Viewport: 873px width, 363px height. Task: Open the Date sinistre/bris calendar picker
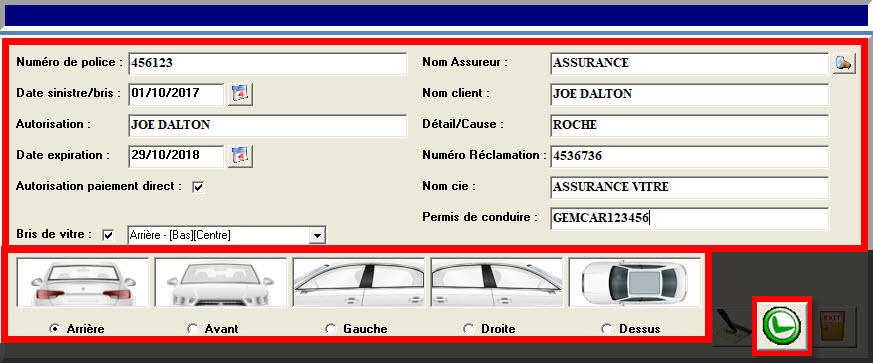[241, 94]
